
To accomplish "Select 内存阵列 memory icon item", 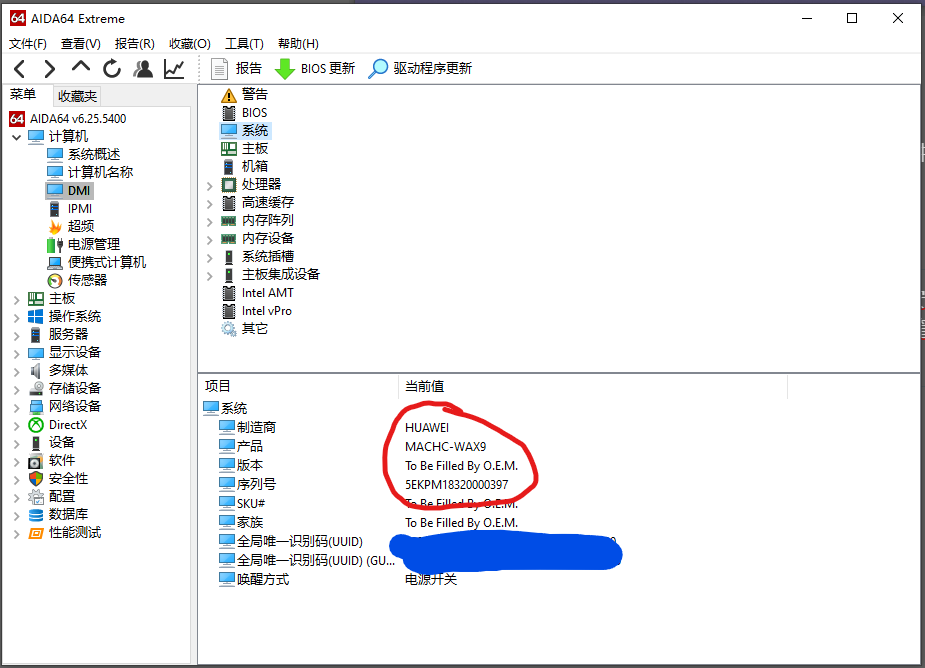I will click(257, 221).
